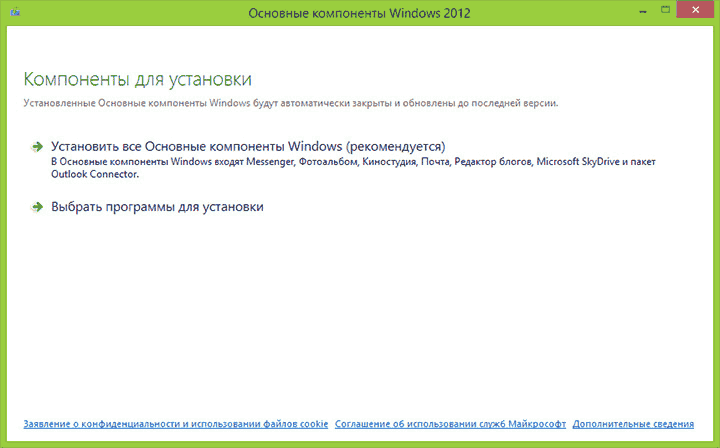Click green arrow beside 'Установить все Основные компоненты'

pyautogui.click(x=37, y=147)
